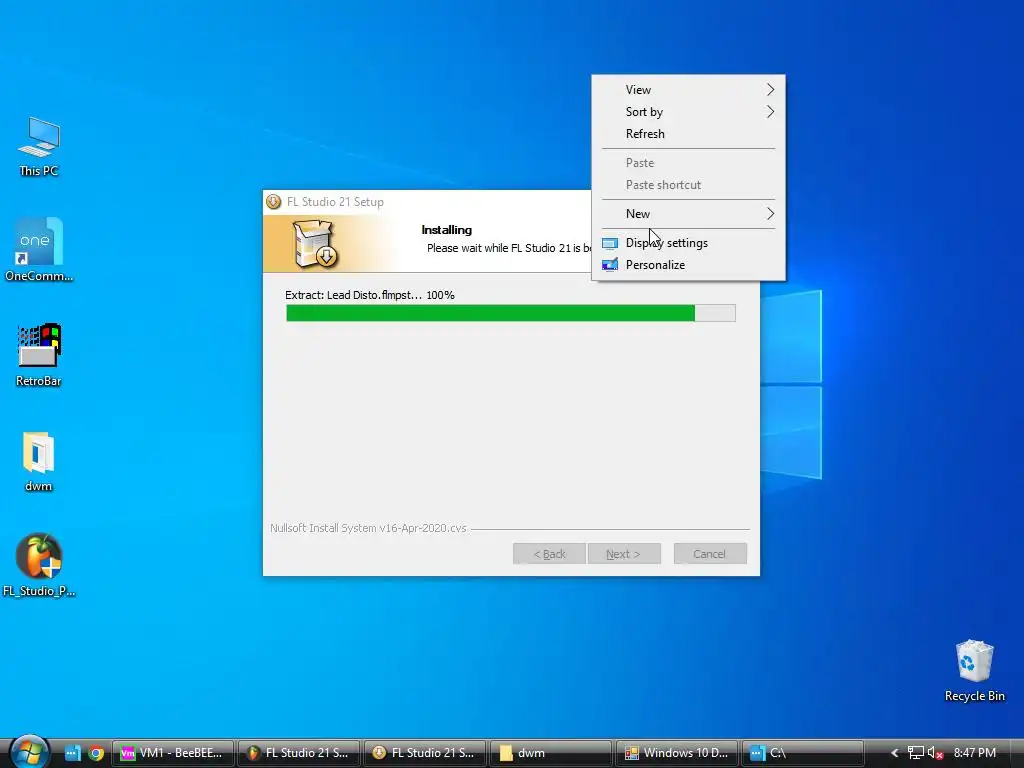
Task: Choose Sort by in the context menu
Action: [688, 112]
